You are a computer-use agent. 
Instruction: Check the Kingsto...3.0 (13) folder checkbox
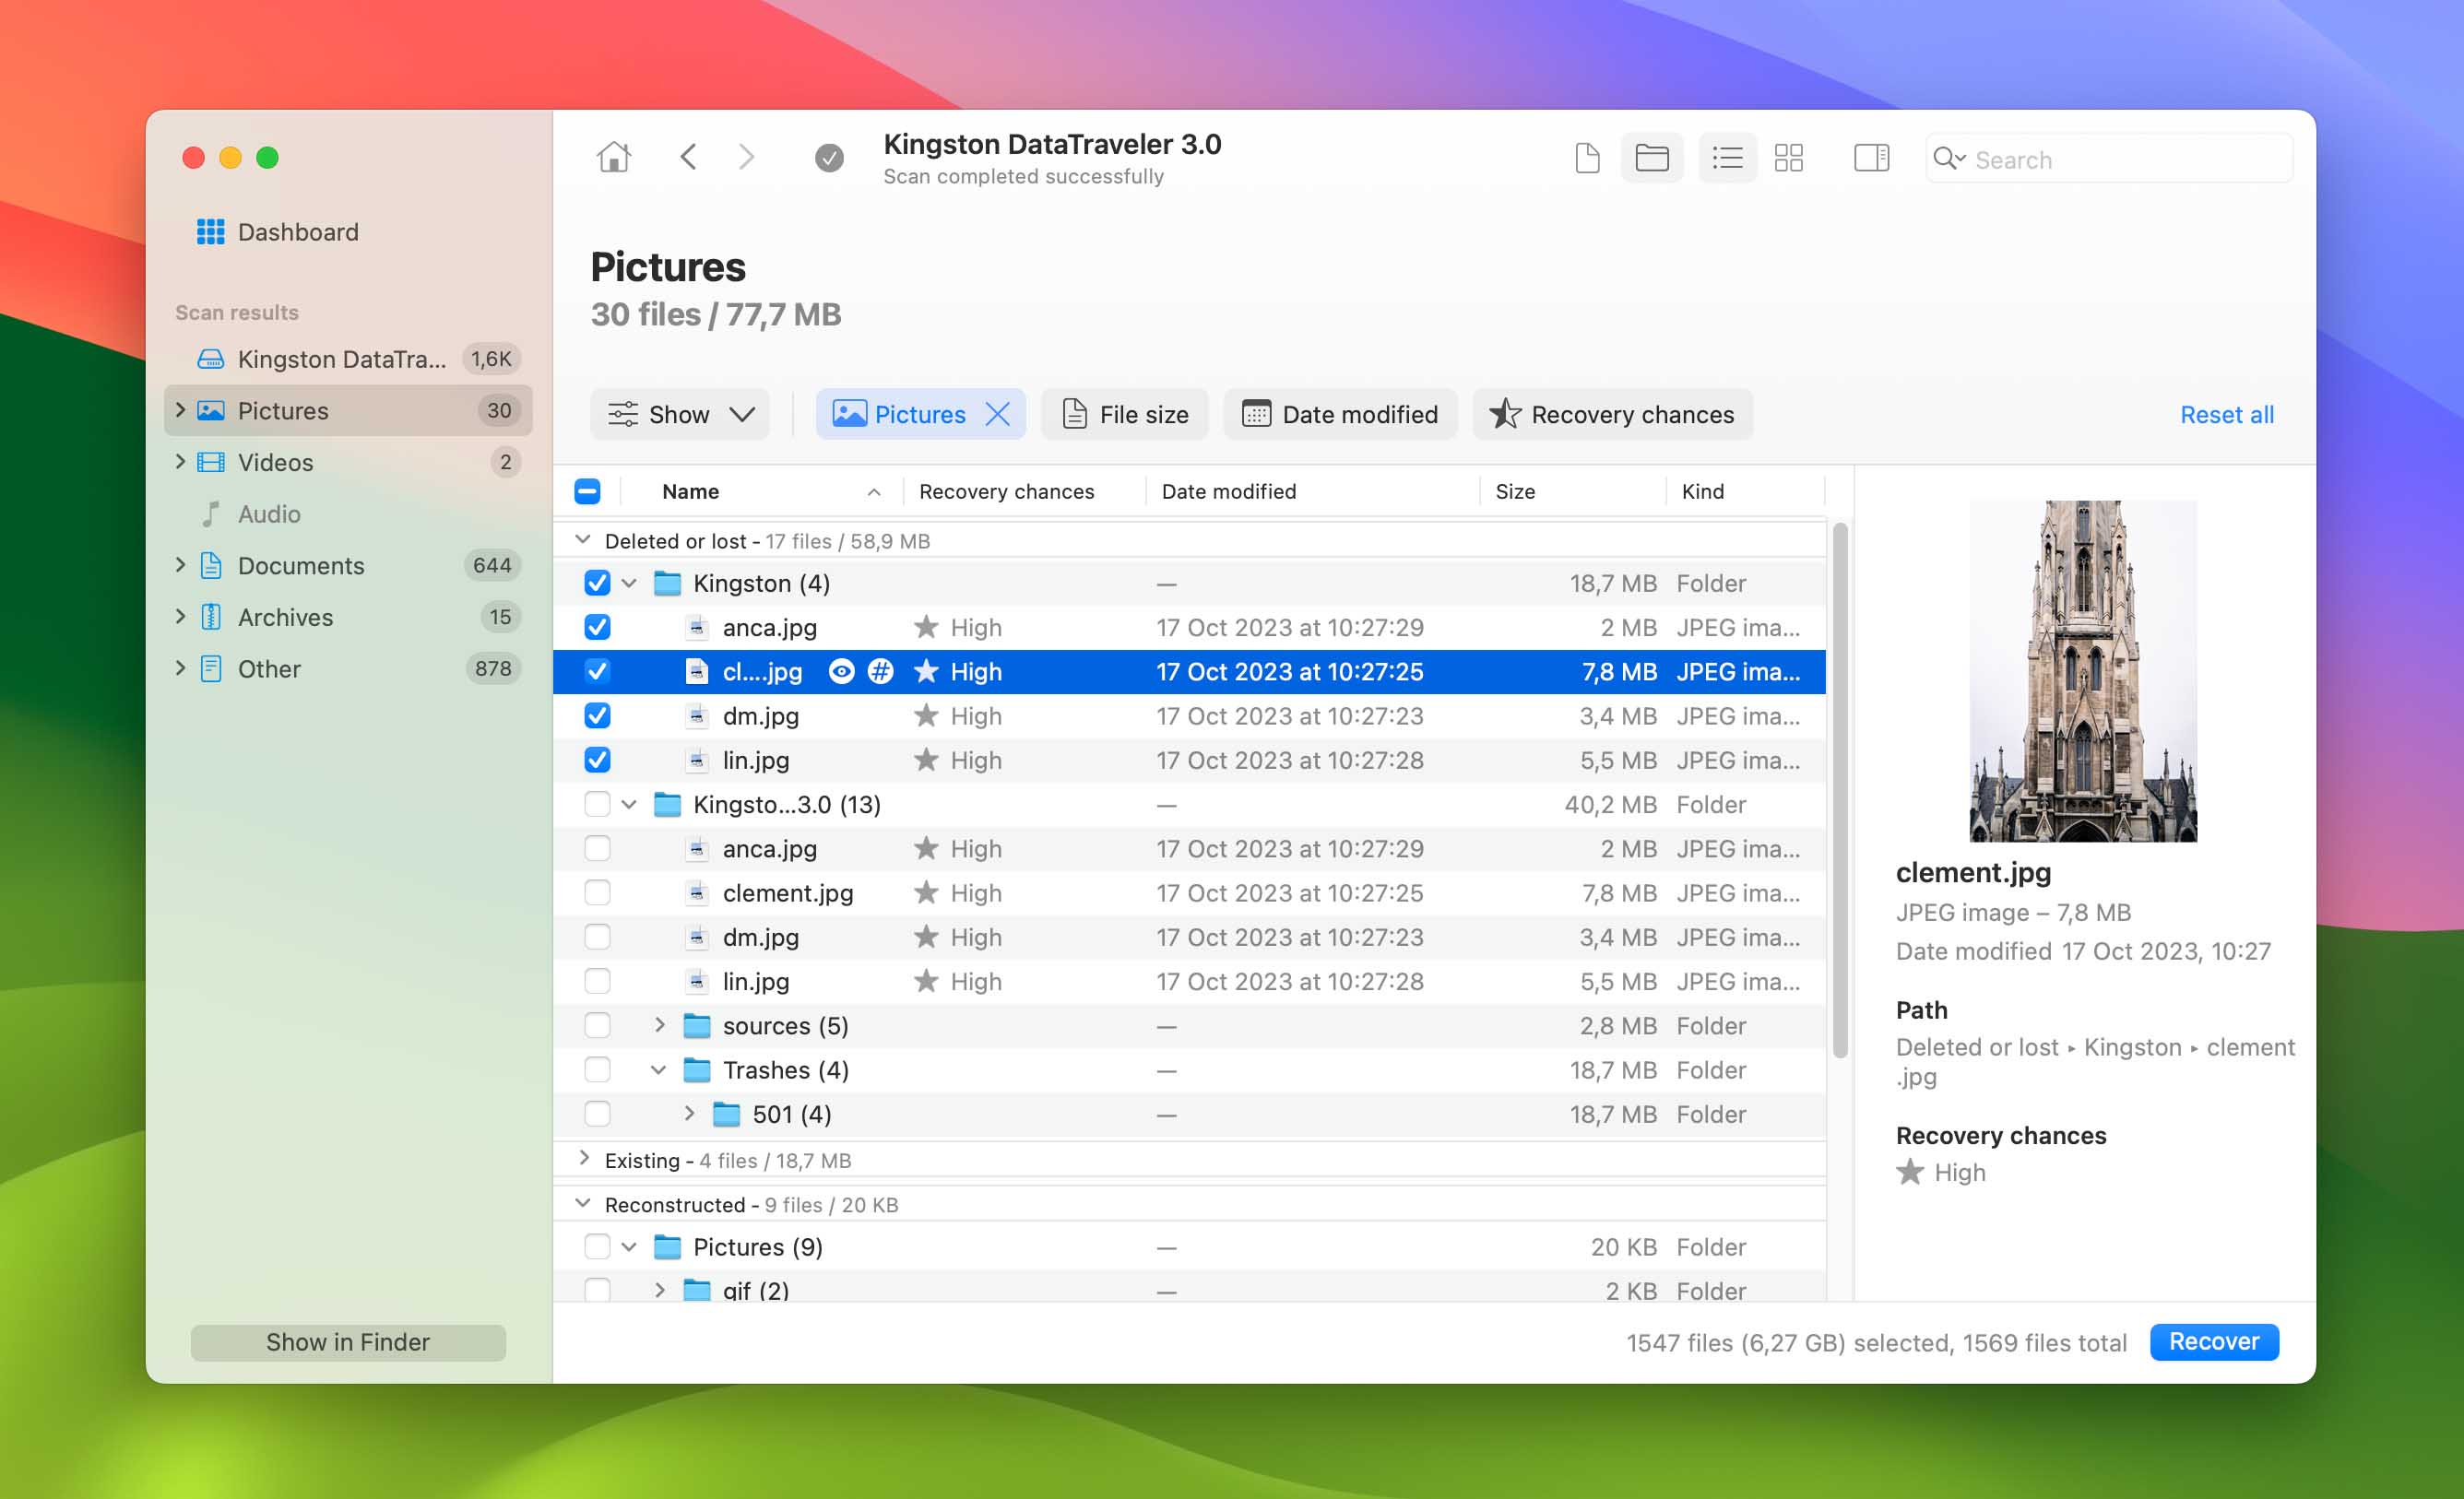[597, 804]
